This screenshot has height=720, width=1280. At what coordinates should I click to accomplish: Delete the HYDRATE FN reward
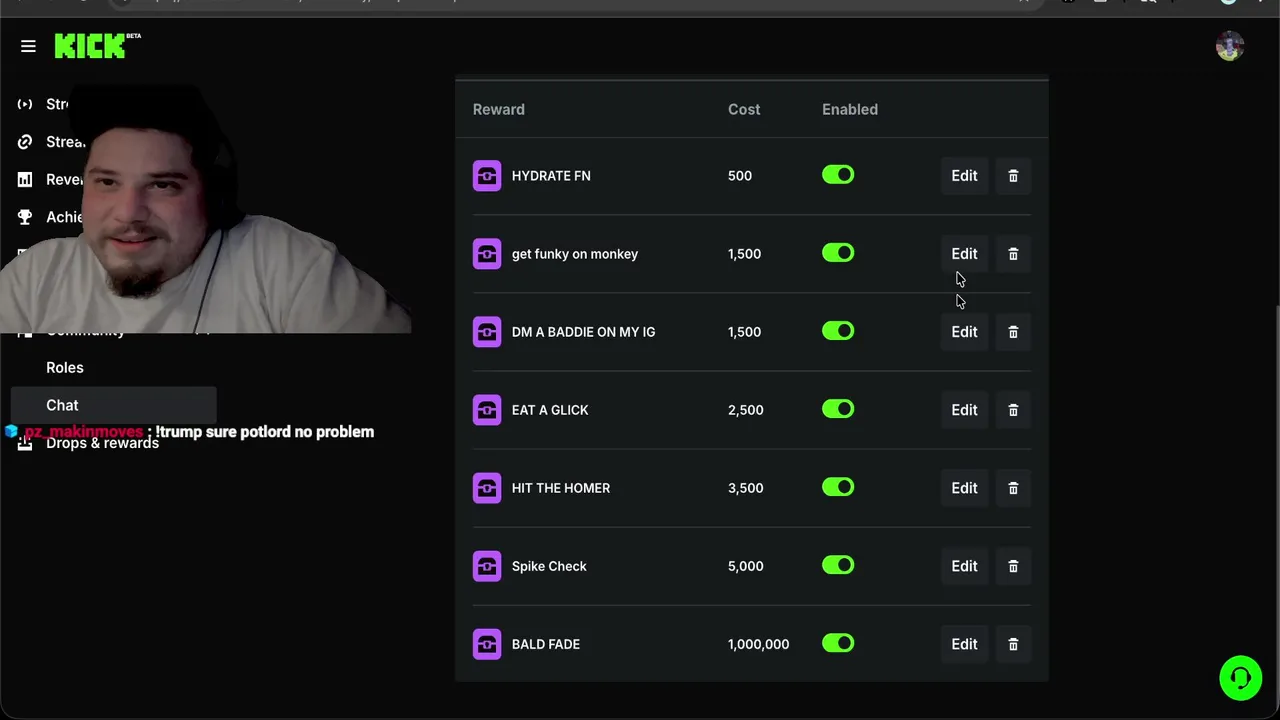pos(1013,176)
